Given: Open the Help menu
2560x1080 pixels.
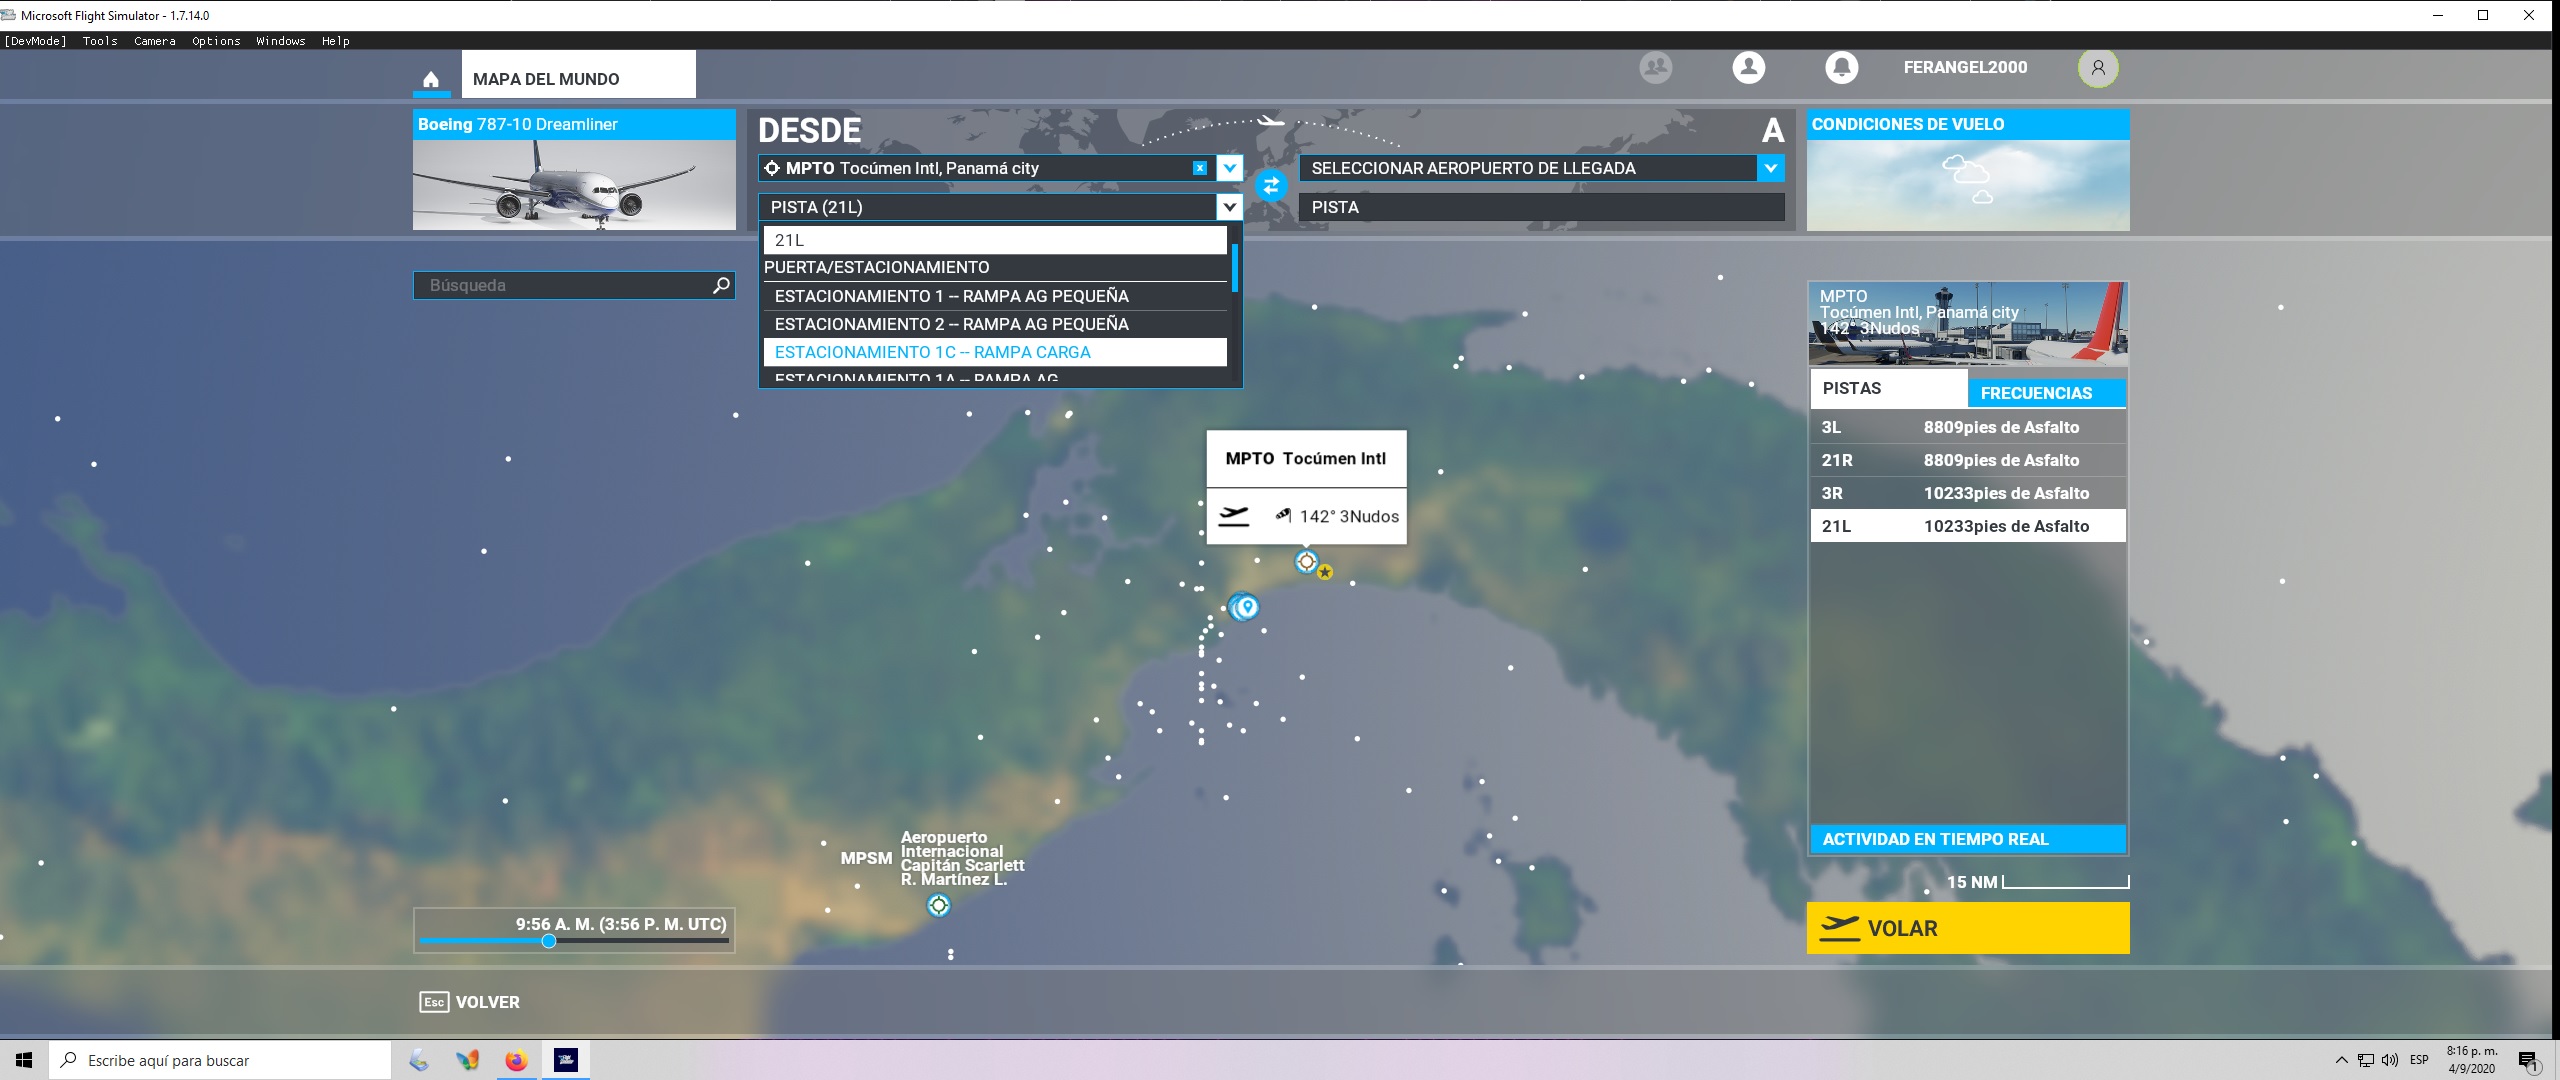Looking at the screenshot, I should 336,41.
